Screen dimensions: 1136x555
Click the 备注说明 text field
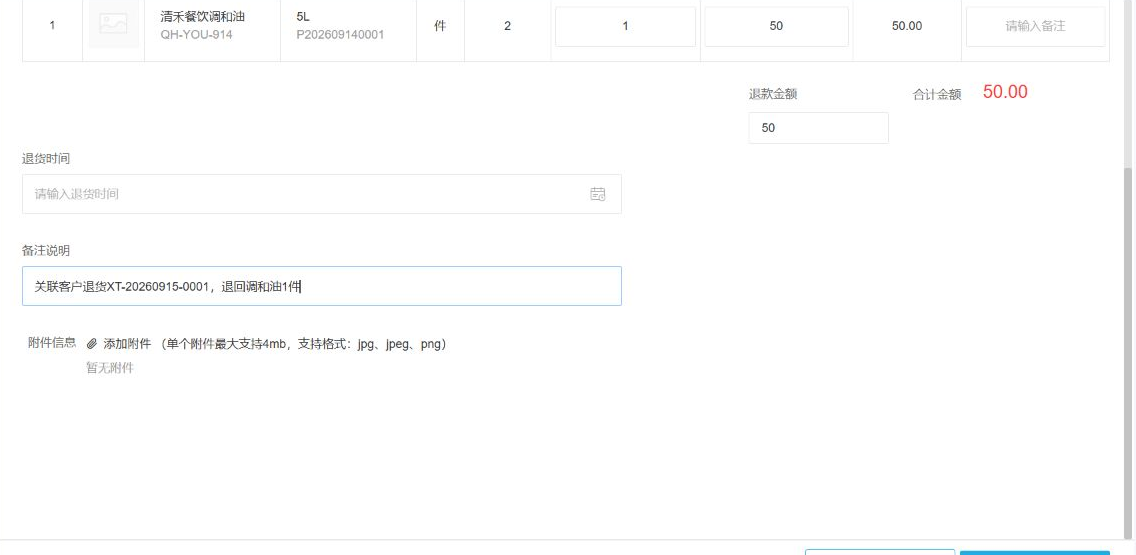[322, 286]
